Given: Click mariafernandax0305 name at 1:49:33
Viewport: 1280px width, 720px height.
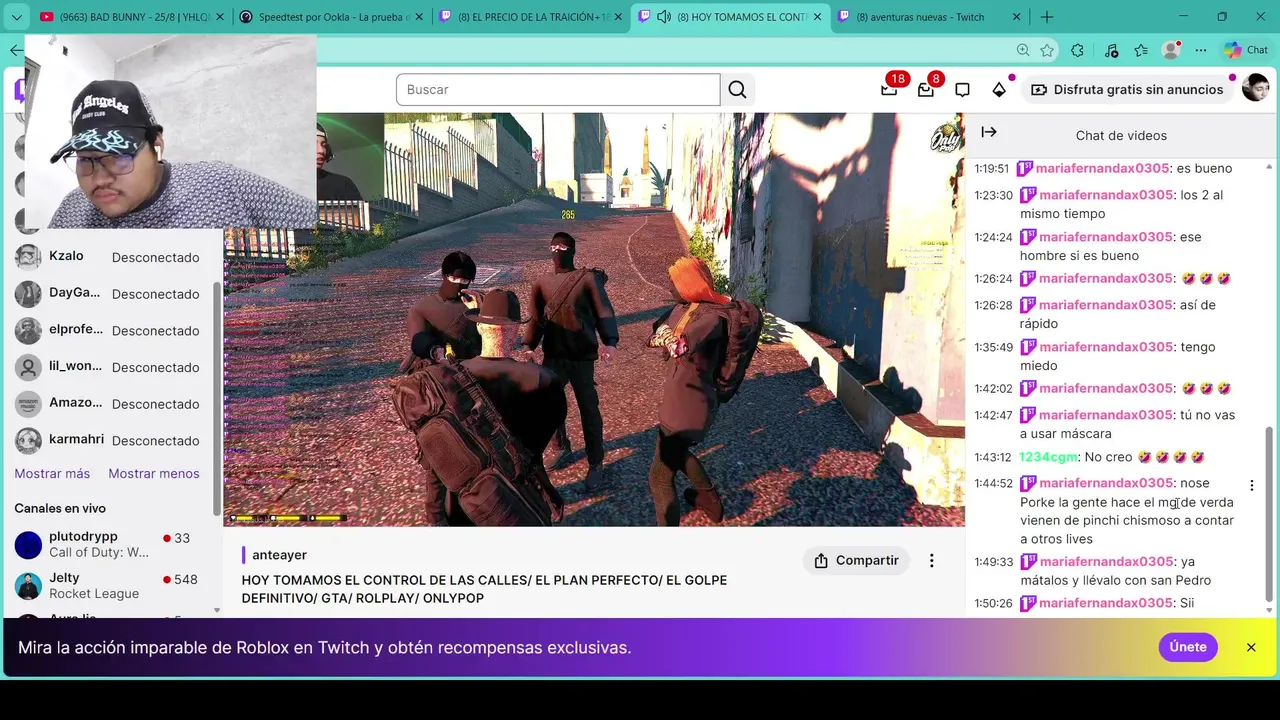Looking at the screenshot, I should (1105, 562).
